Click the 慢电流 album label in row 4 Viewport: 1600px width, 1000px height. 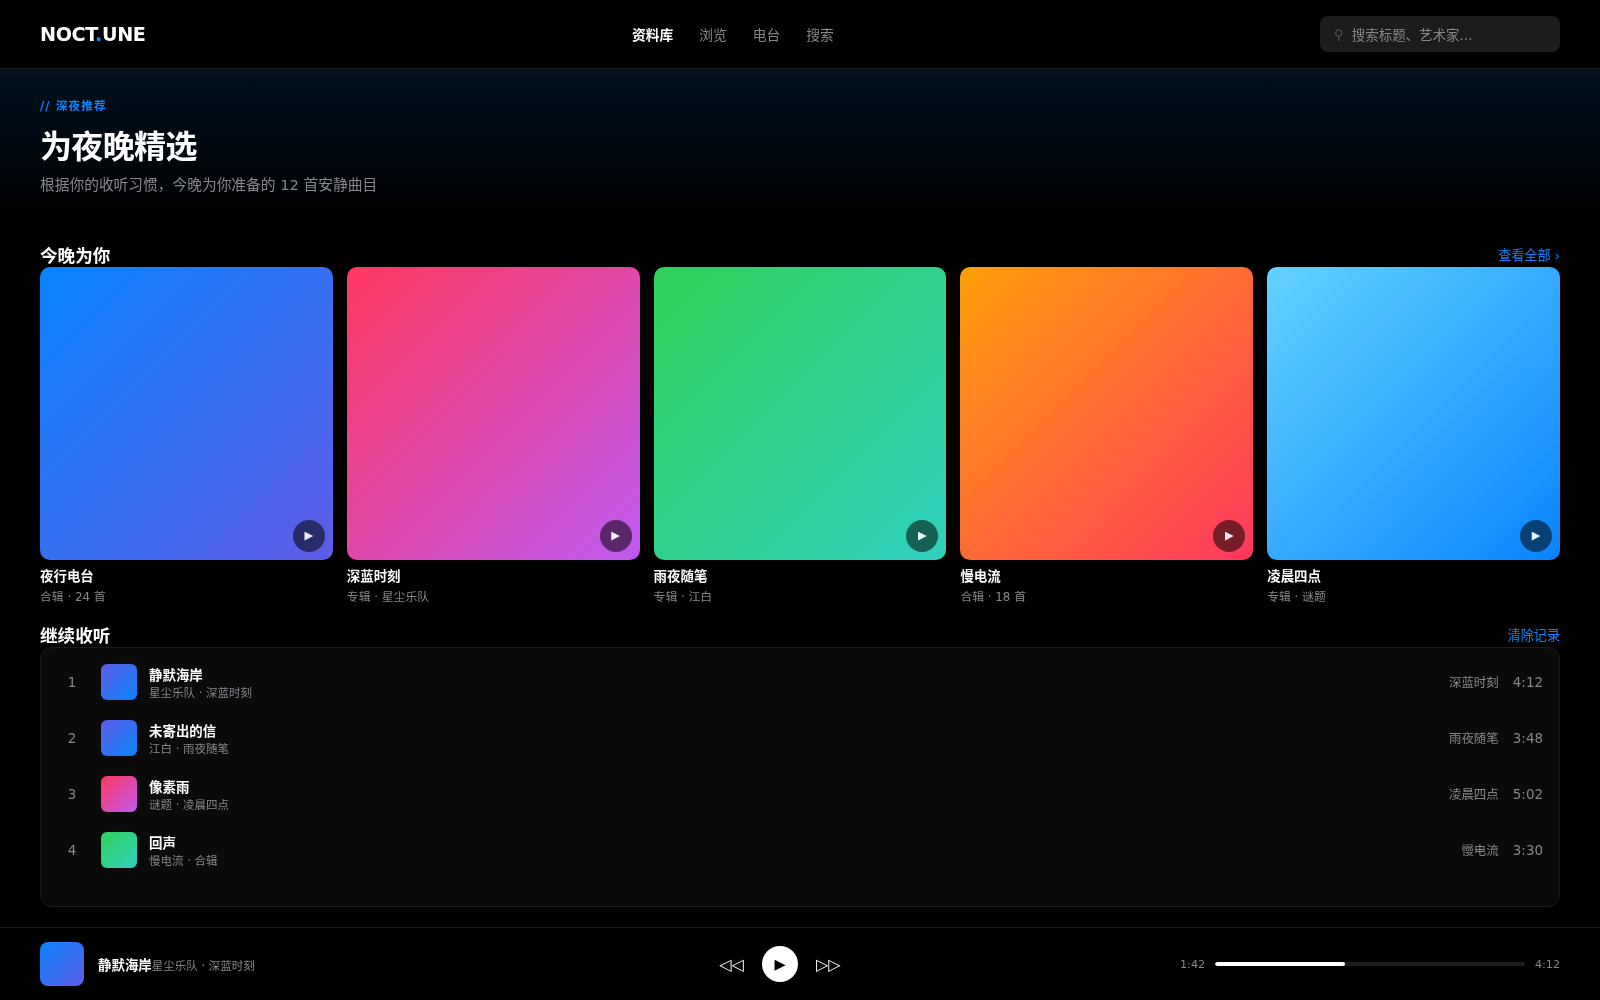1480,850
